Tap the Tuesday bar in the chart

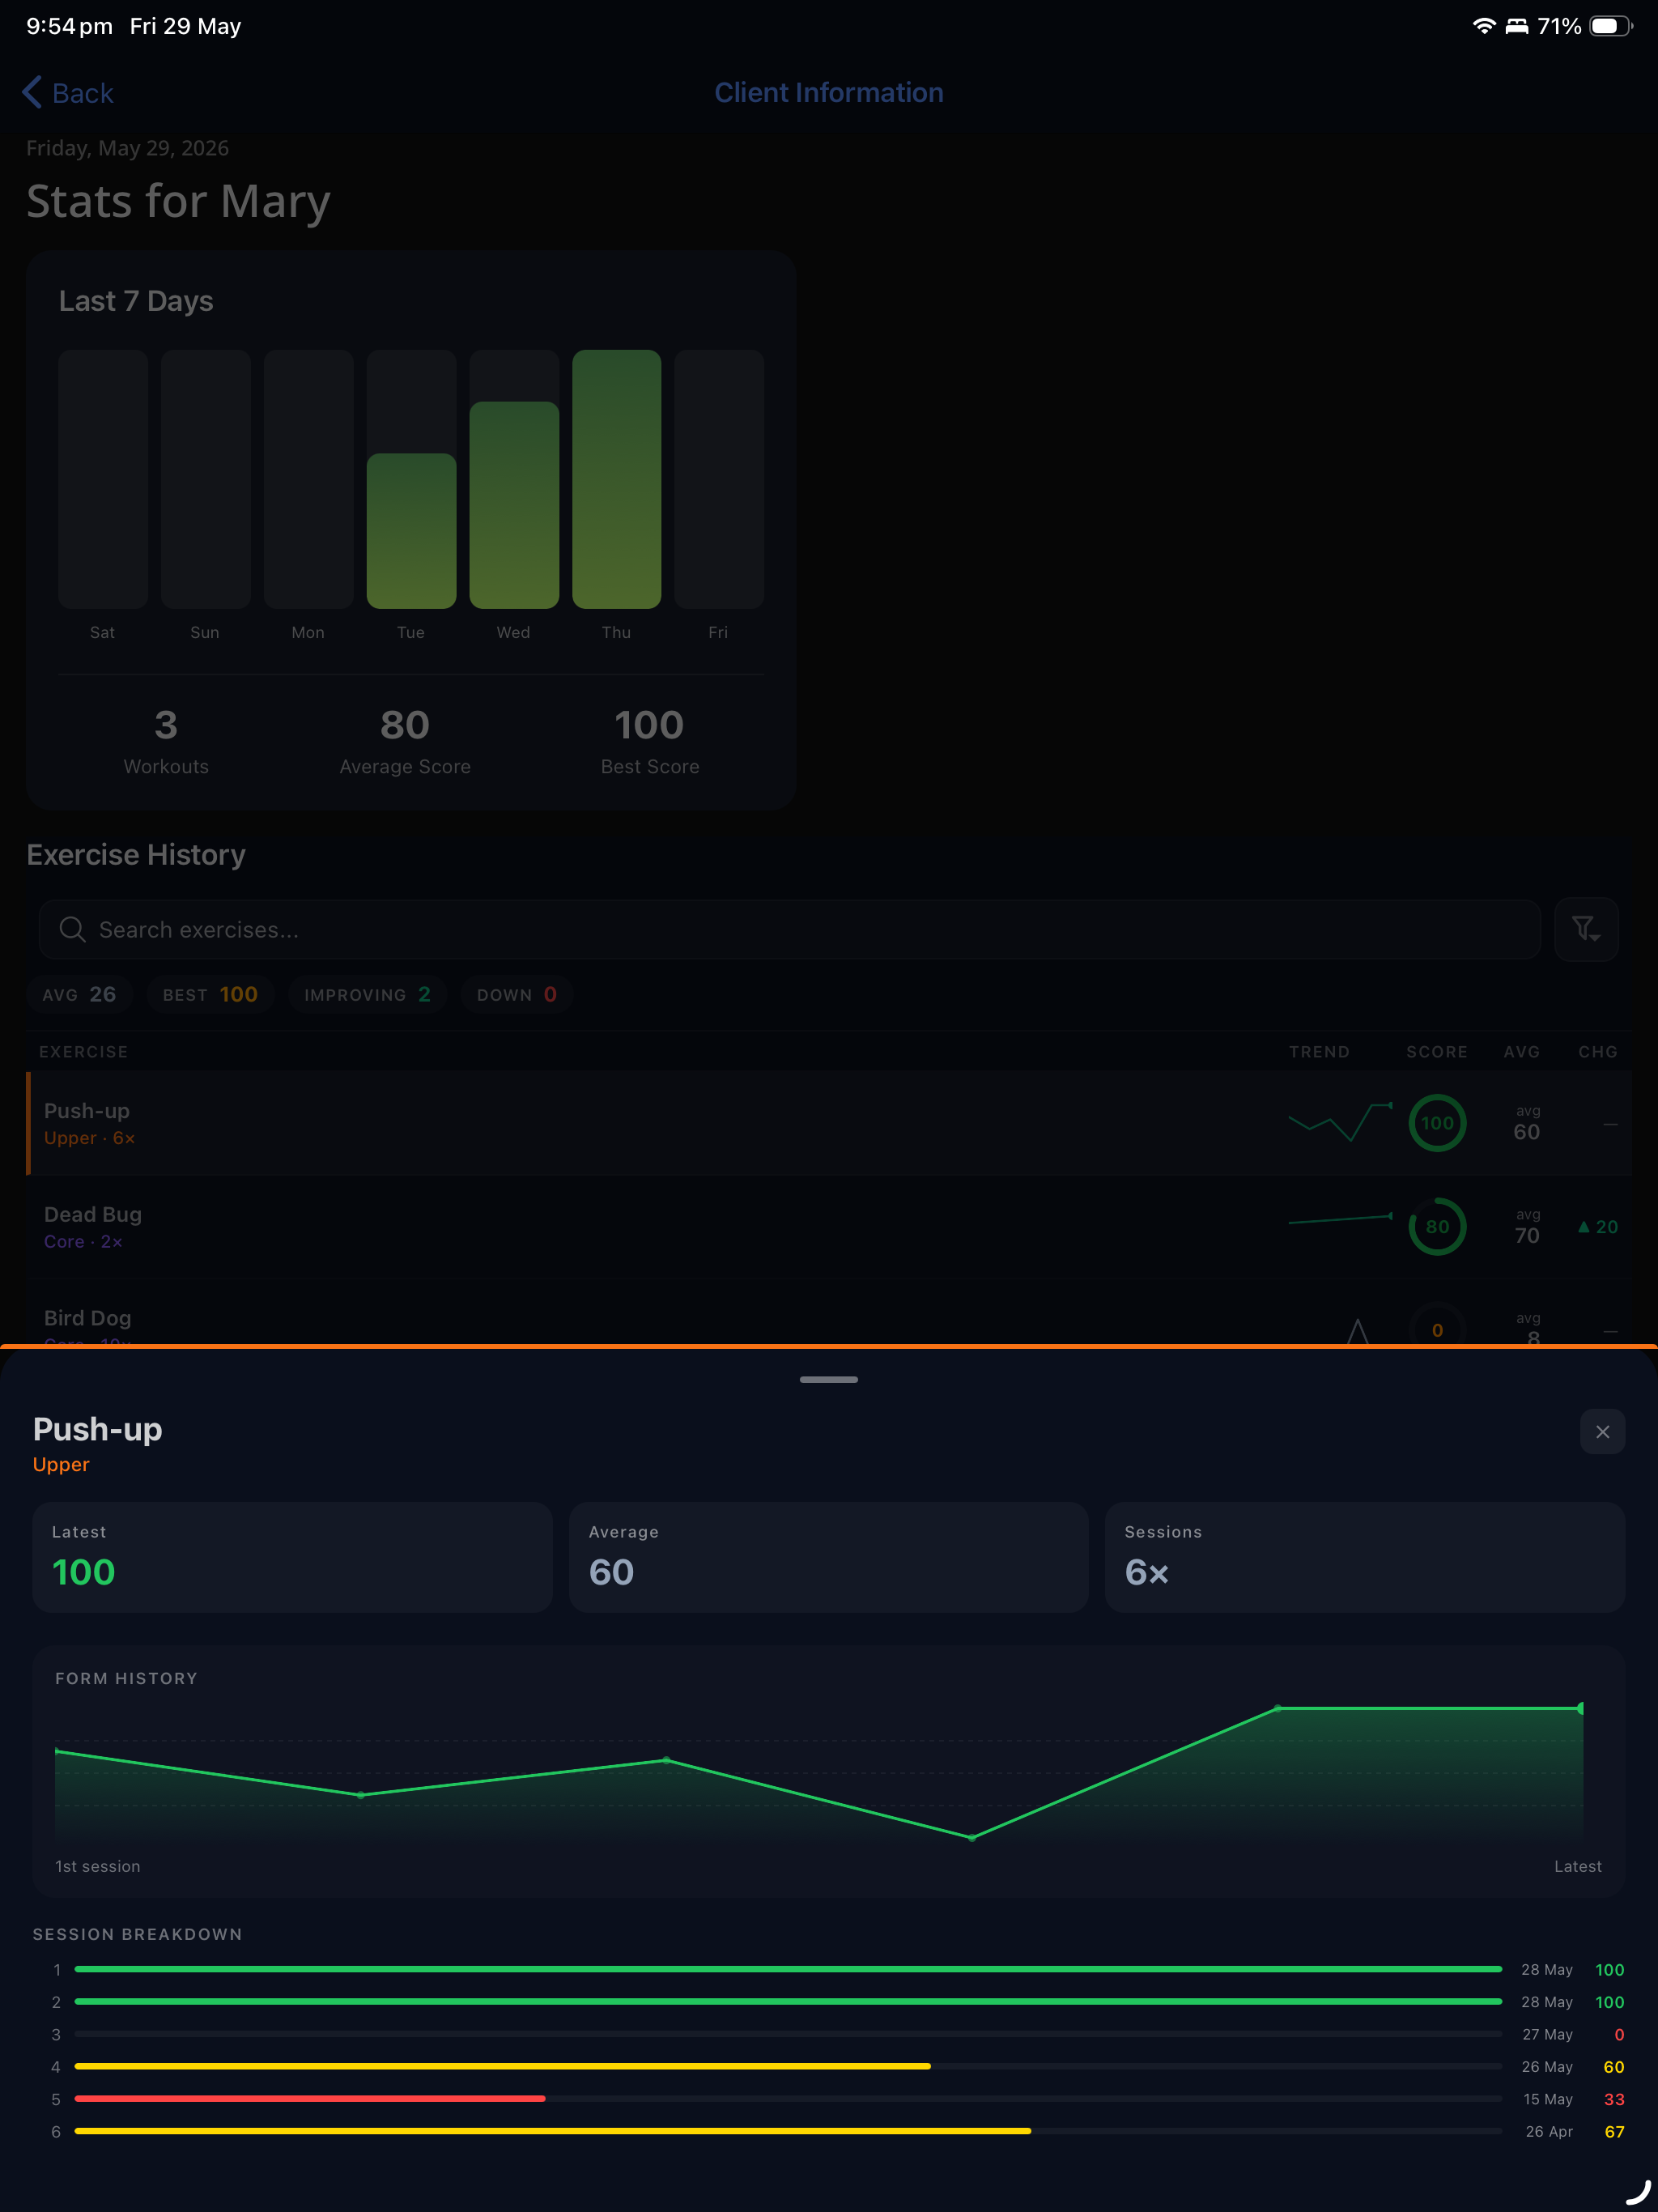411,531
